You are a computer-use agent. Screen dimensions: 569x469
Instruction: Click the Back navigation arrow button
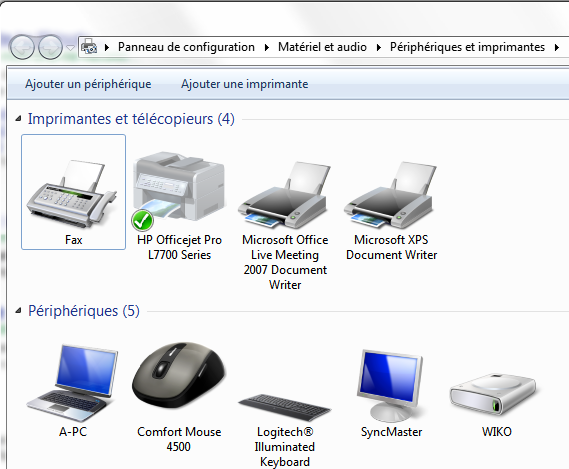[22, 47]
